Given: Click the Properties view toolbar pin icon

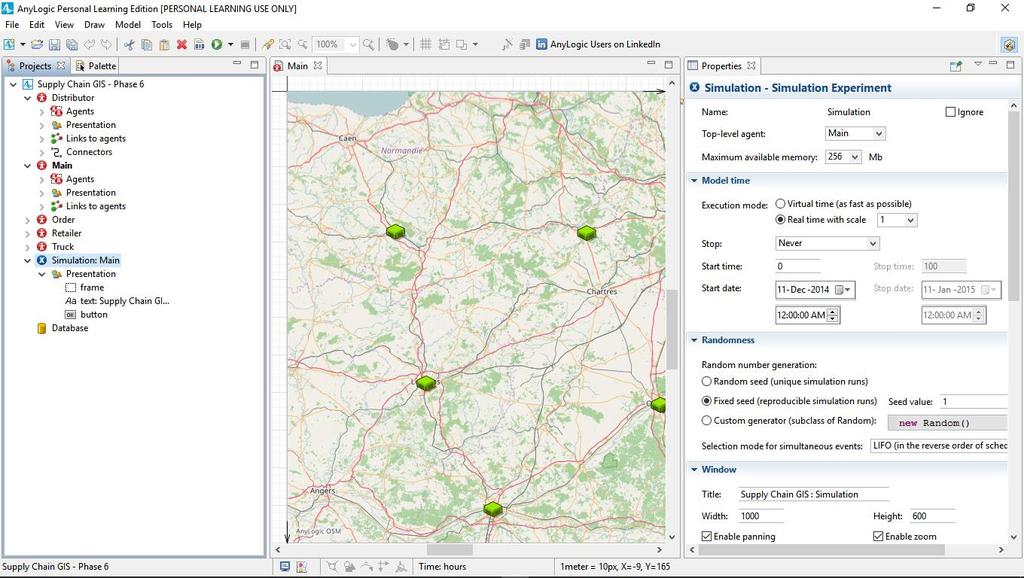Looking at the screenshot, I should [956, 65].
